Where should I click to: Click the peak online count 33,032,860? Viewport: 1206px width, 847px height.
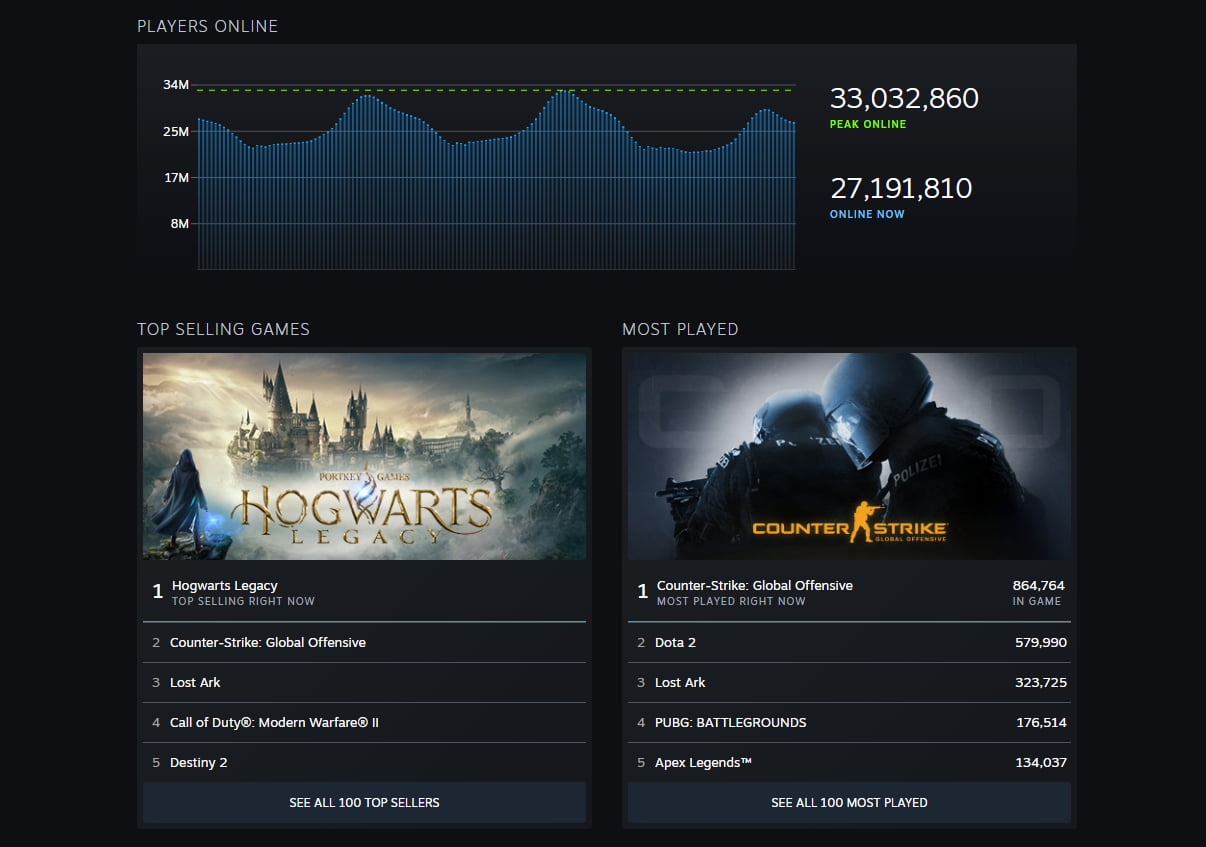(x=905, y=98)
